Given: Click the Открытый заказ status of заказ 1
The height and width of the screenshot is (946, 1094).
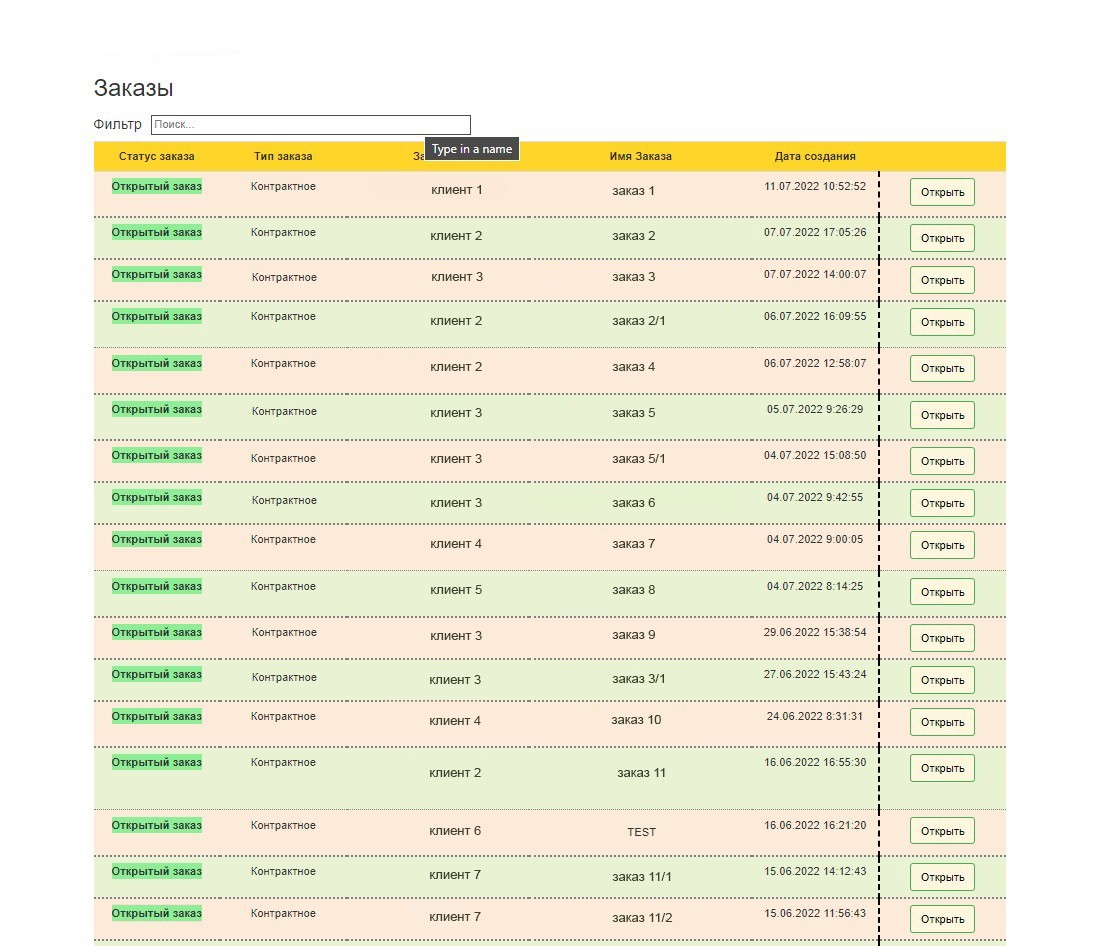Looking at the screenshot, I should (x=156, y=186).
